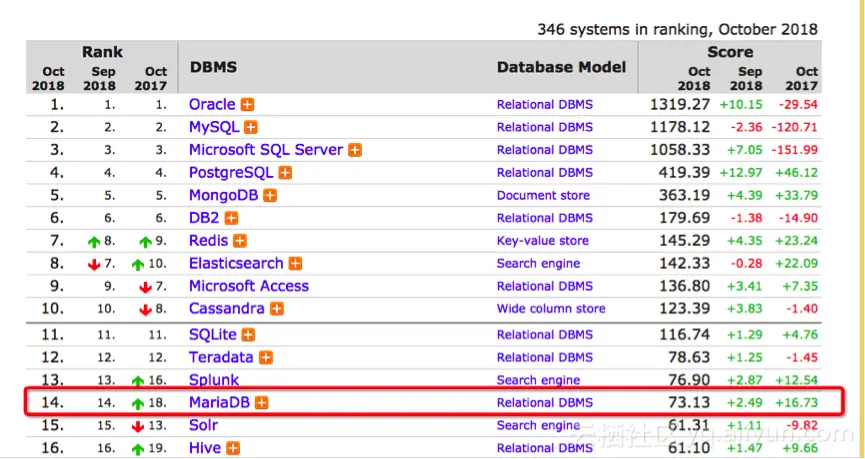Click Relational DBMS link in SQLite row
Viewport: 865px width, 459px height.
(x=544, y=335)
